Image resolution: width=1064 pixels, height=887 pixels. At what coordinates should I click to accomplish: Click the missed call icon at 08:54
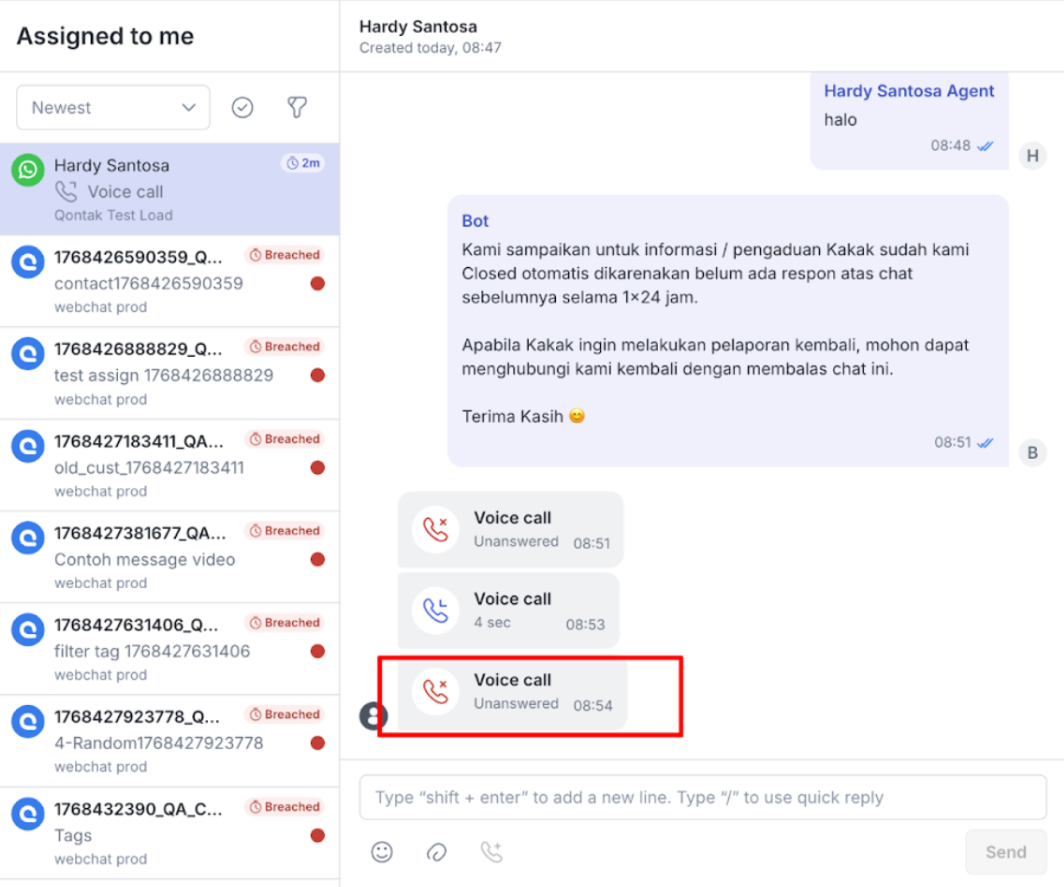click(436, 691)
